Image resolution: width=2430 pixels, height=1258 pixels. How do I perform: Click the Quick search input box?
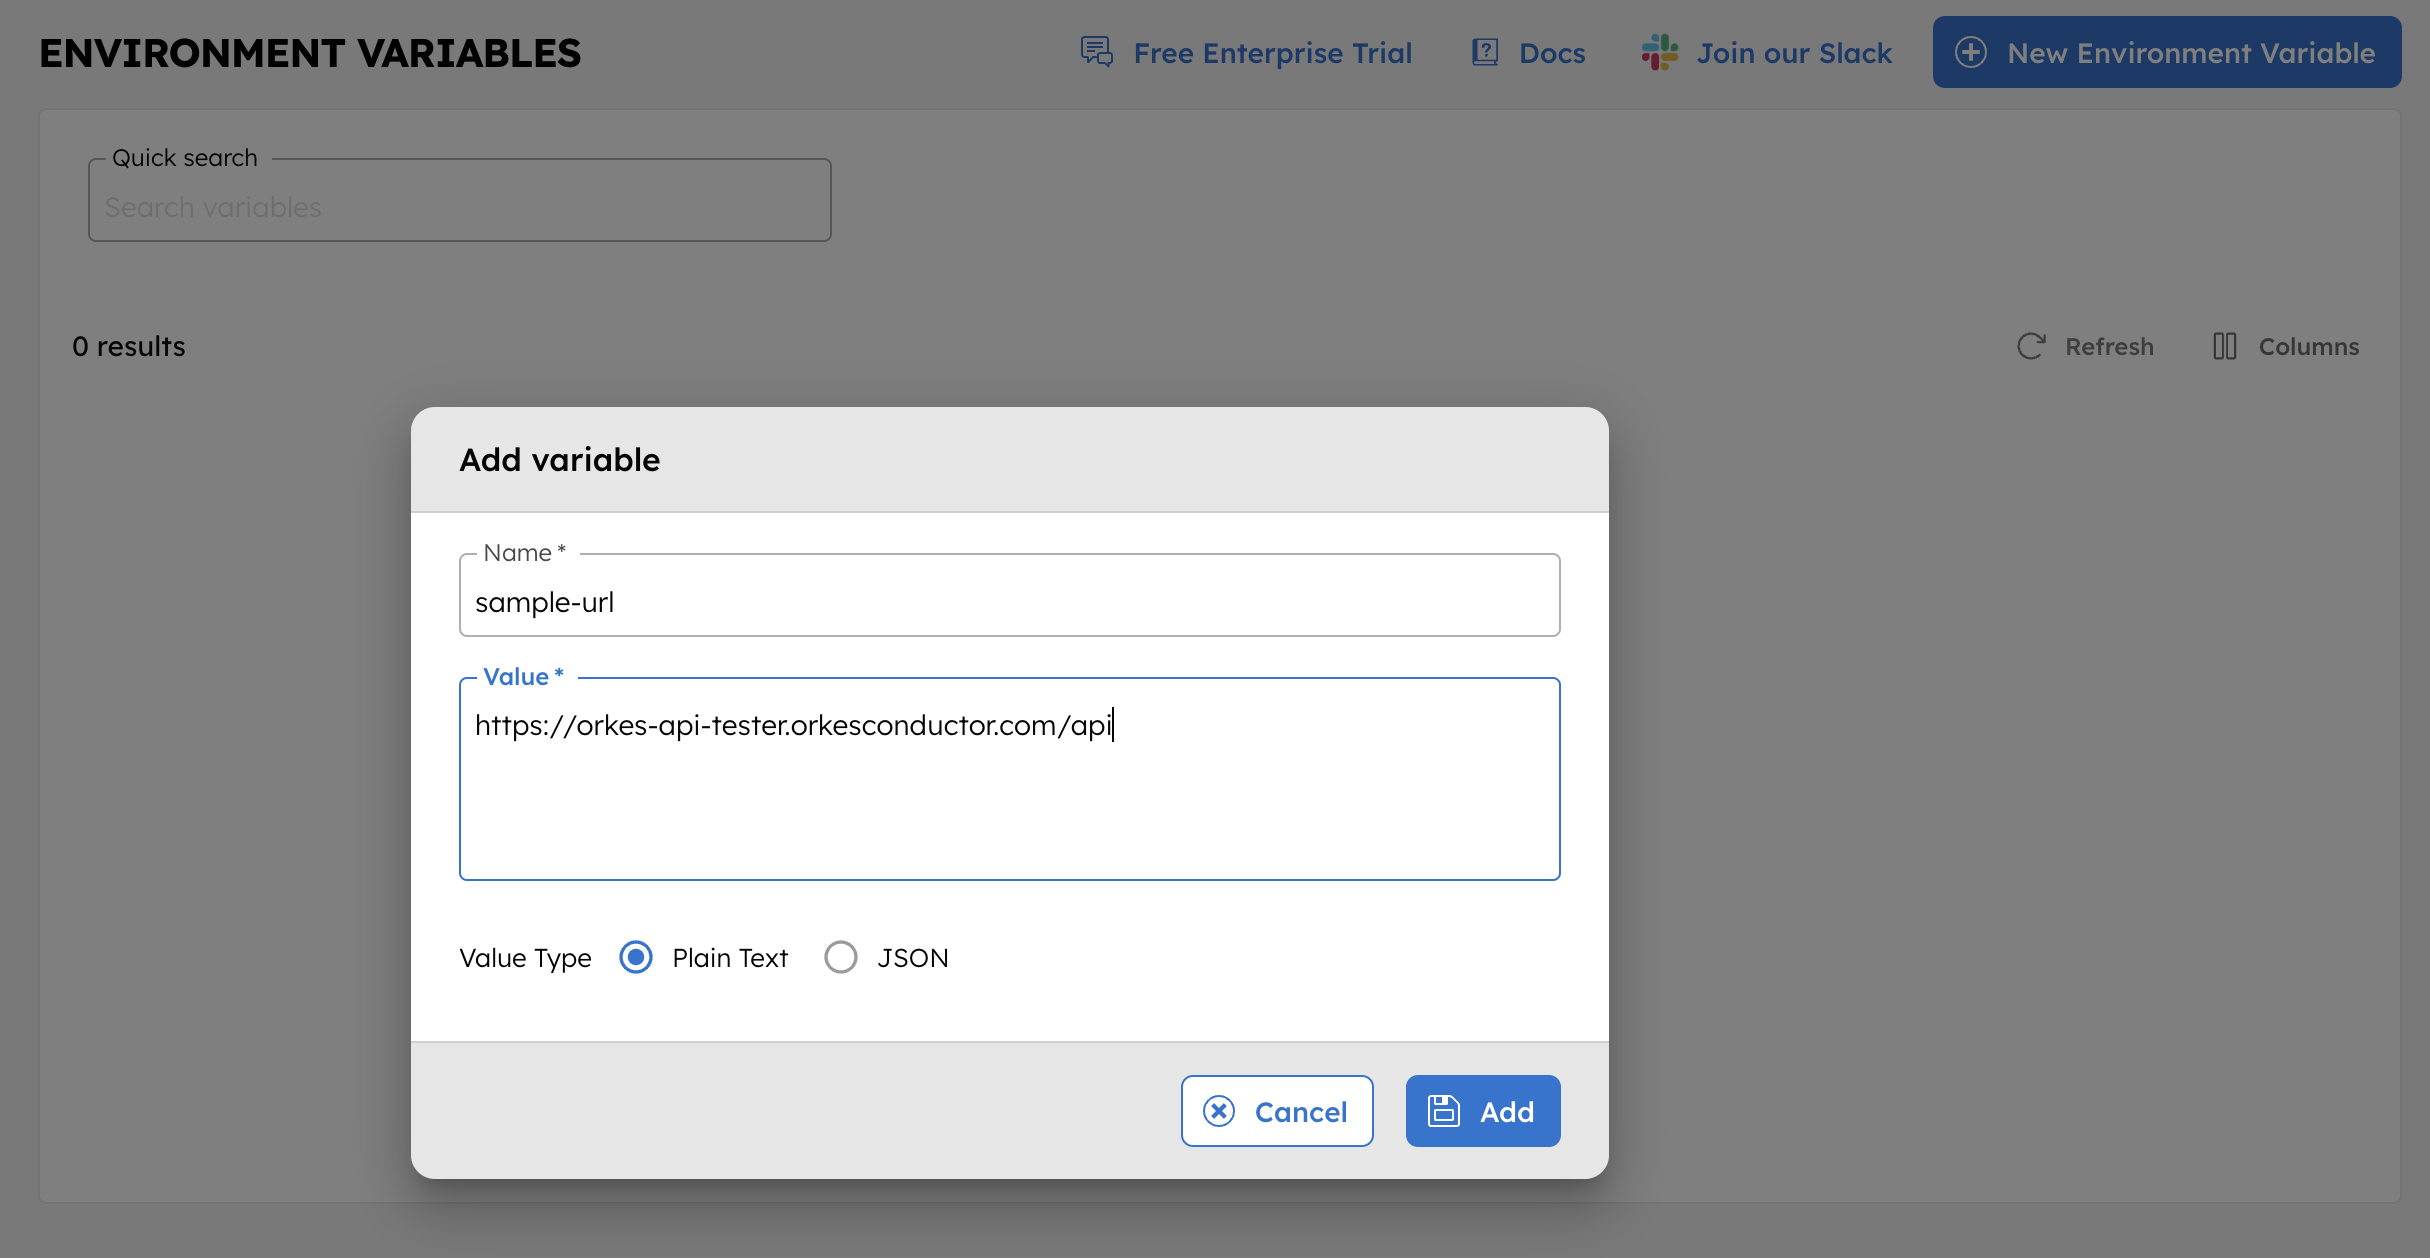[460, 205]
